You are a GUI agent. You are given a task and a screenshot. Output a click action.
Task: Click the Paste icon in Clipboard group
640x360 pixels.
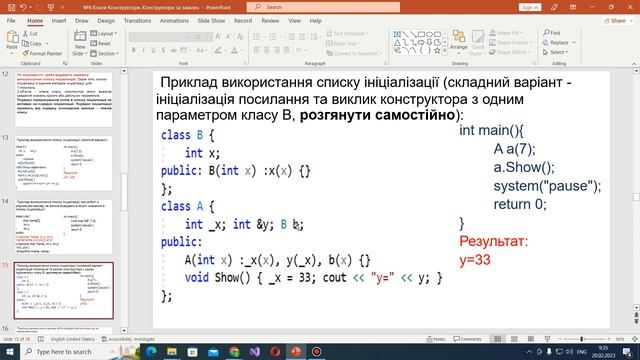[x=12, y=38]
